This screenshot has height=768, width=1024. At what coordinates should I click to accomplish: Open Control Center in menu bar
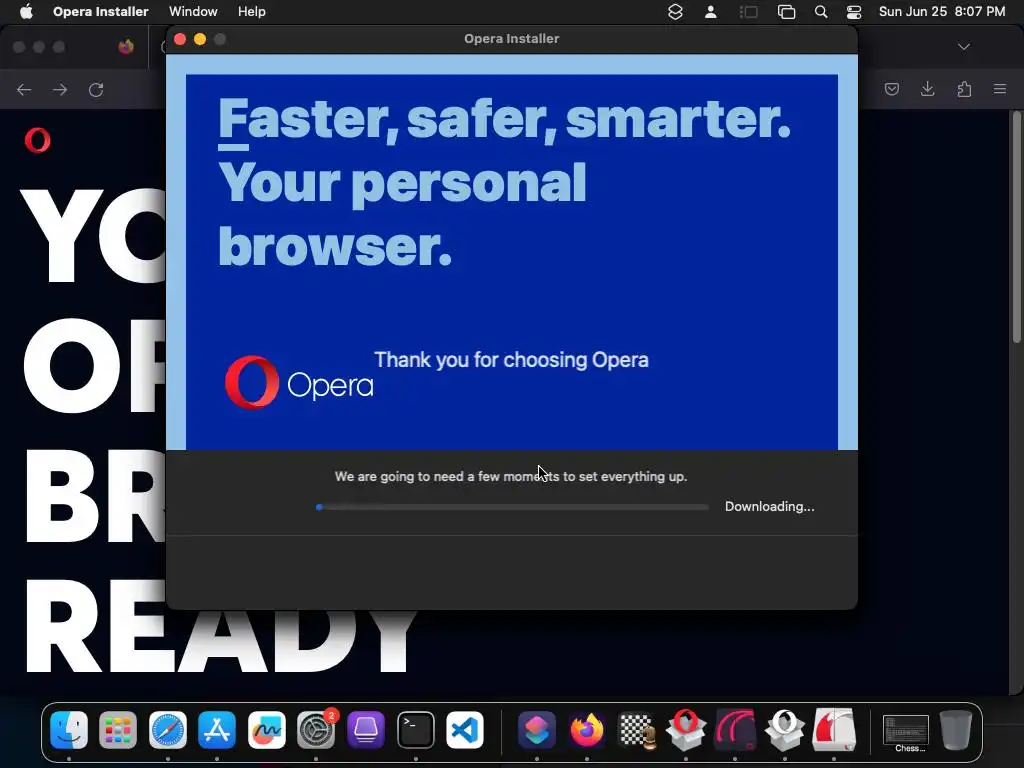click(x=854, y=12)
